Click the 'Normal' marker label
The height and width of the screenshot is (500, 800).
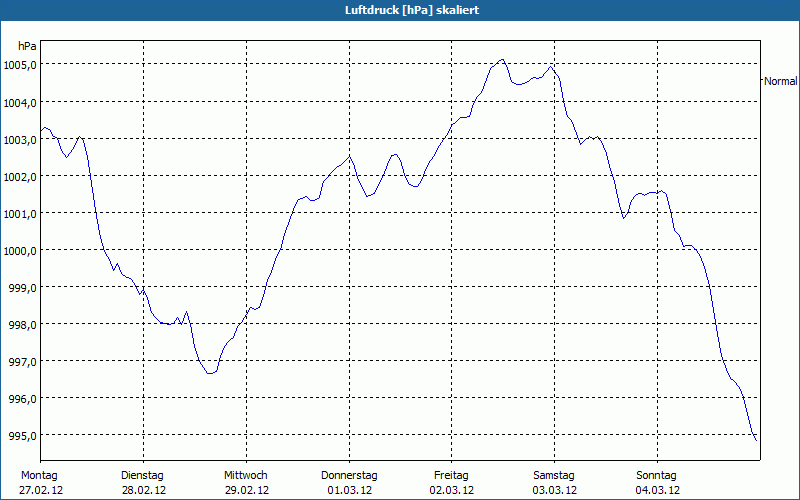click(781, 81)
